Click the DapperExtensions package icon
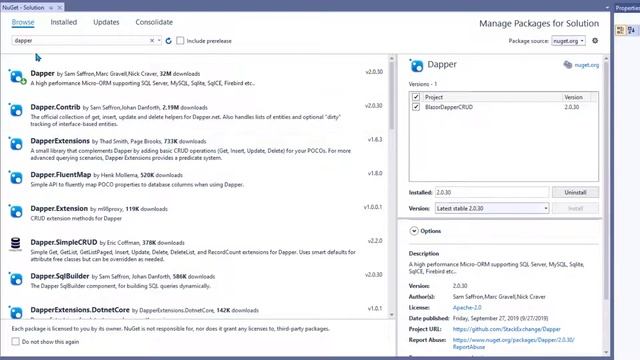The width and height of the screenshot is (640, 360). click(x=16, y=144)
